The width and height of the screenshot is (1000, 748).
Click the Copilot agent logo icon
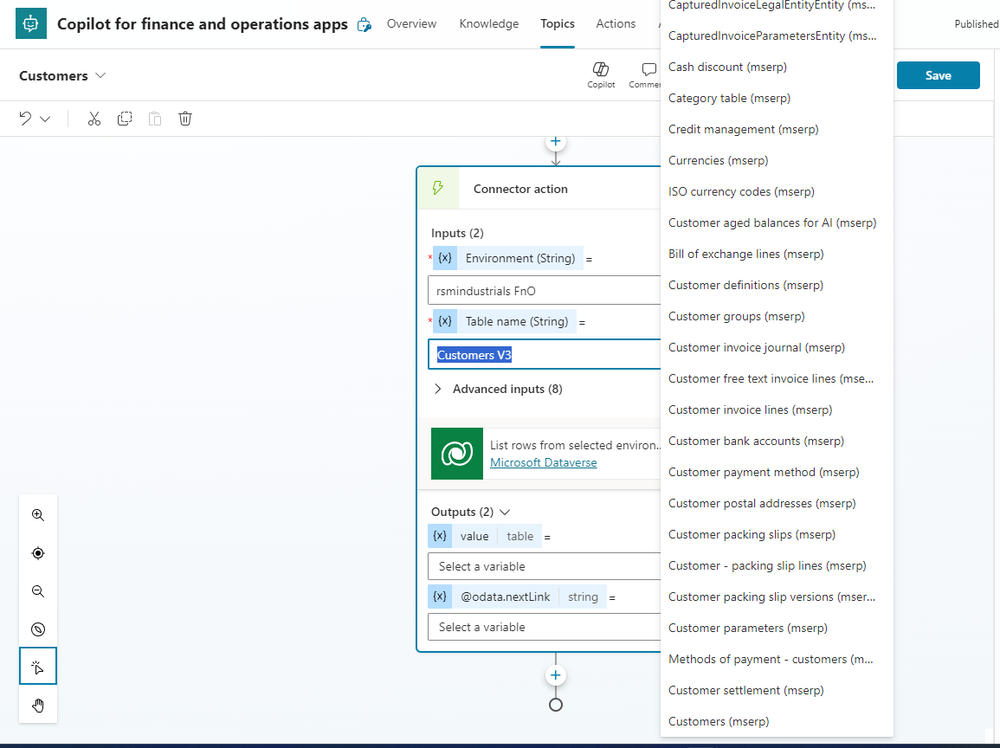[x=31, y=24]
